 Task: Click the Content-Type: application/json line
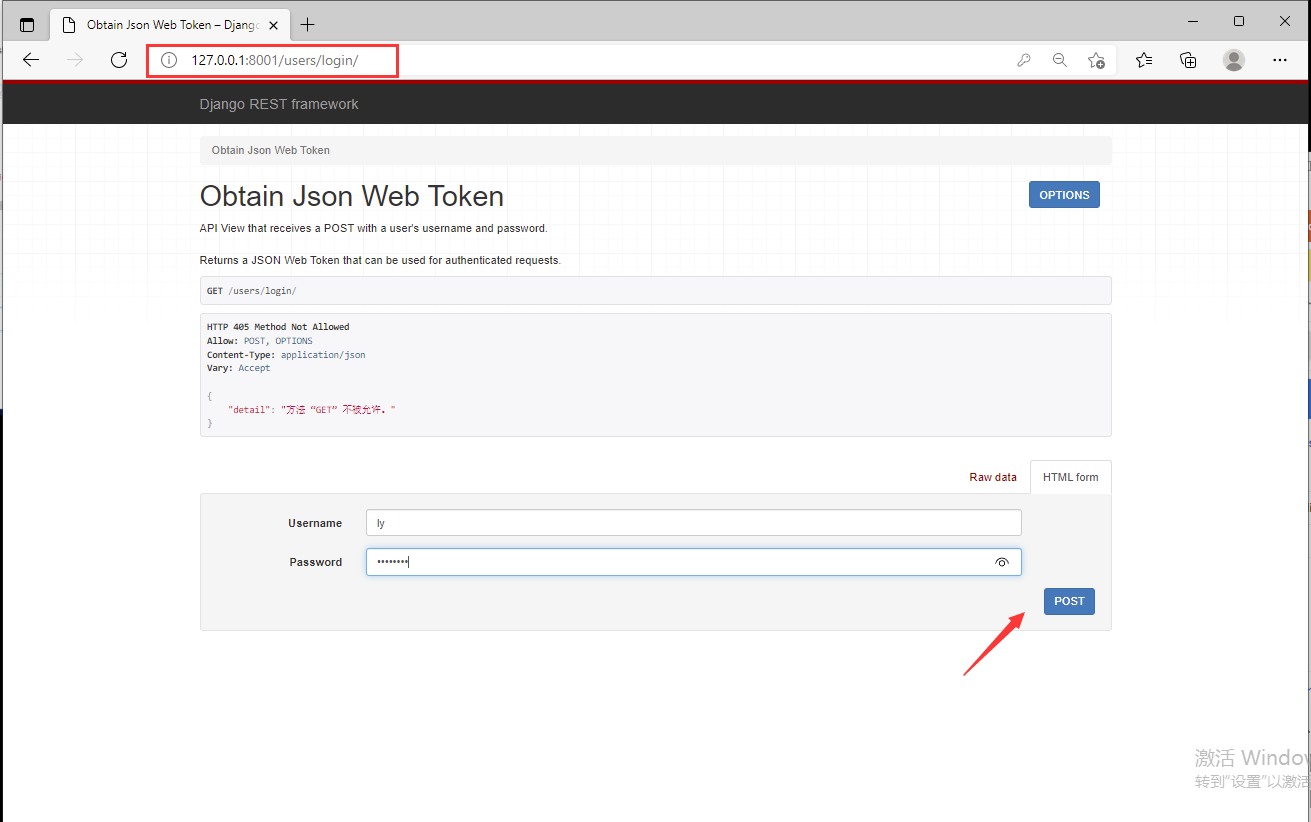coord(287,355)
